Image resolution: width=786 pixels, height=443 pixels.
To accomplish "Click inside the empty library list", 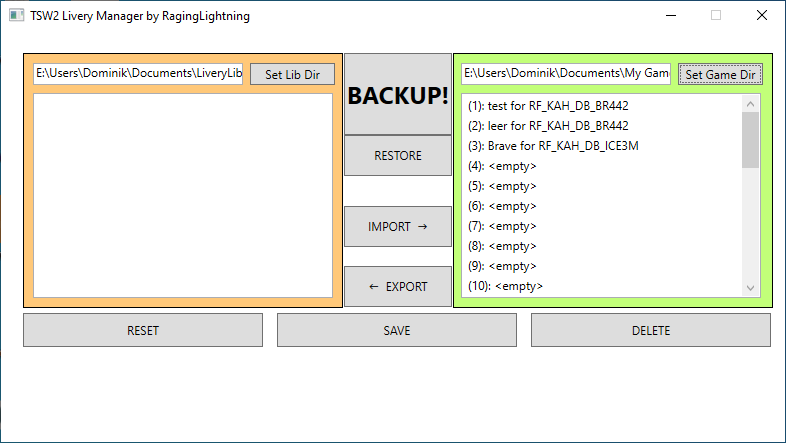I will tap(183, 195).
